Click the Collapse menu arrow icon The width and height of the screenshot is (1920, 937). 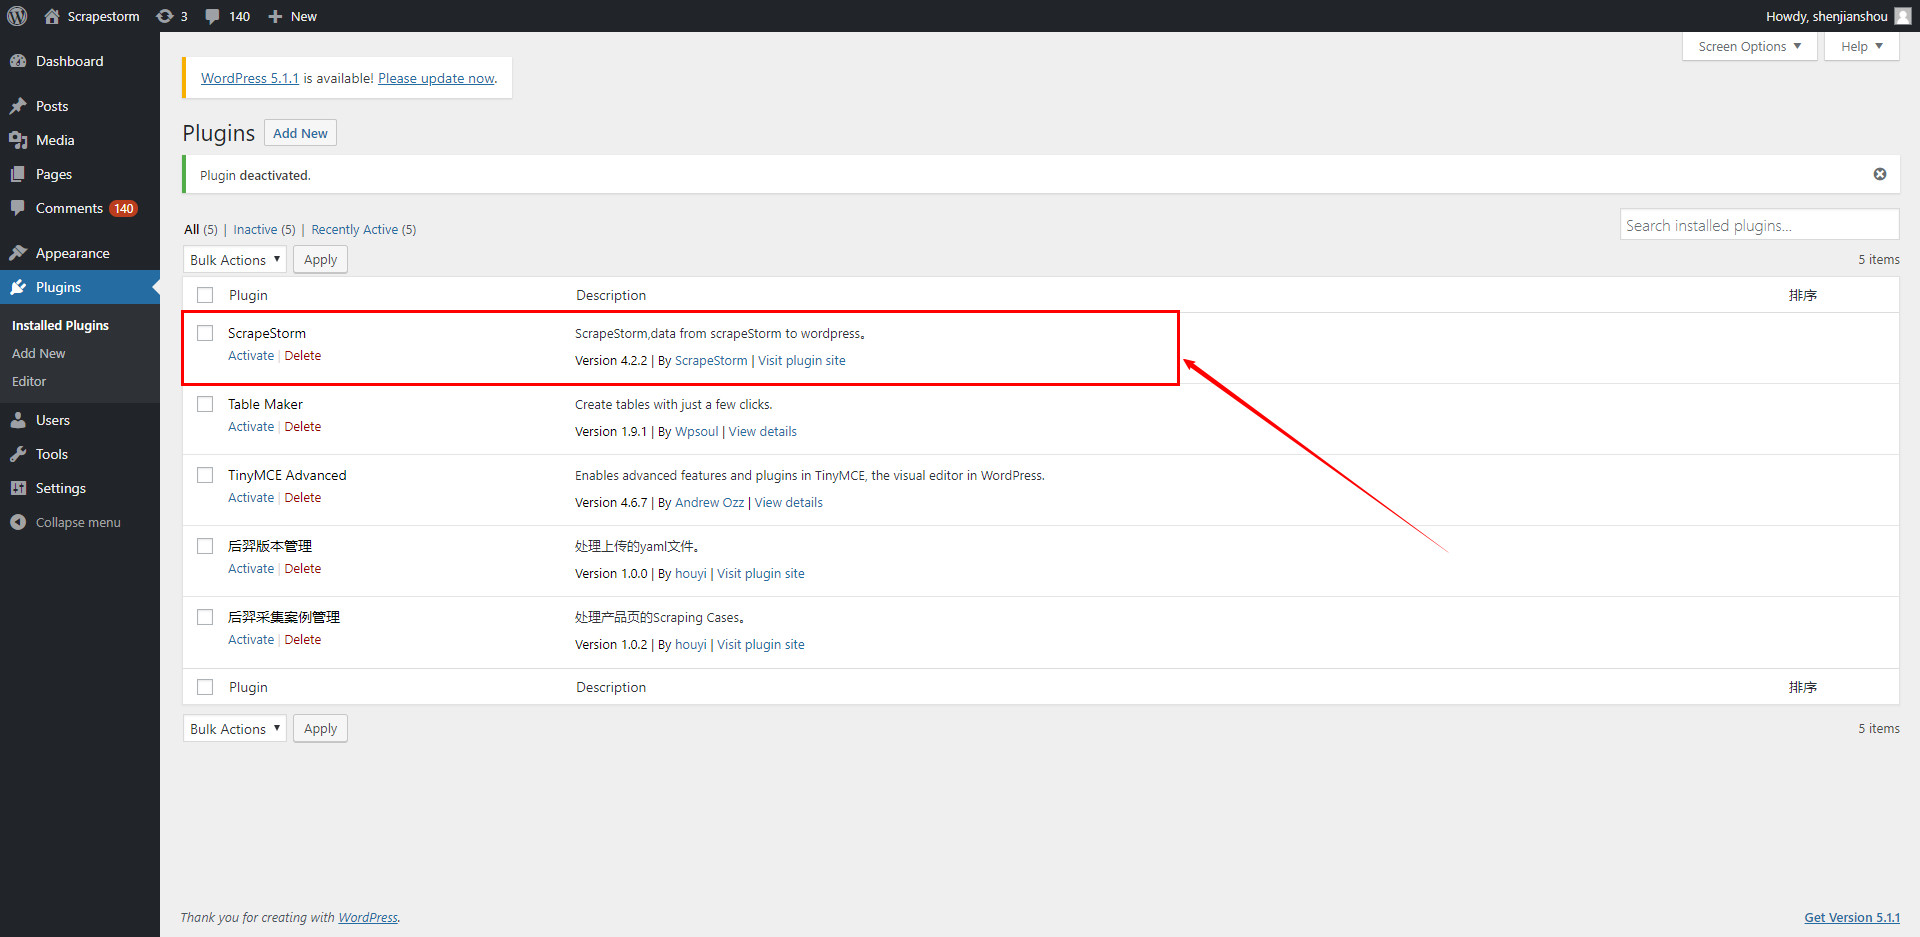click(18, 522)
